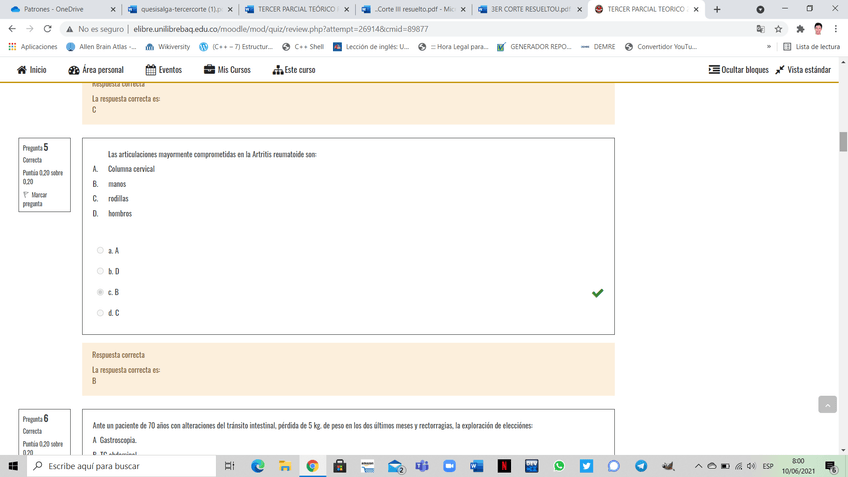Show hidden system tray icons

tap(698, 466)
